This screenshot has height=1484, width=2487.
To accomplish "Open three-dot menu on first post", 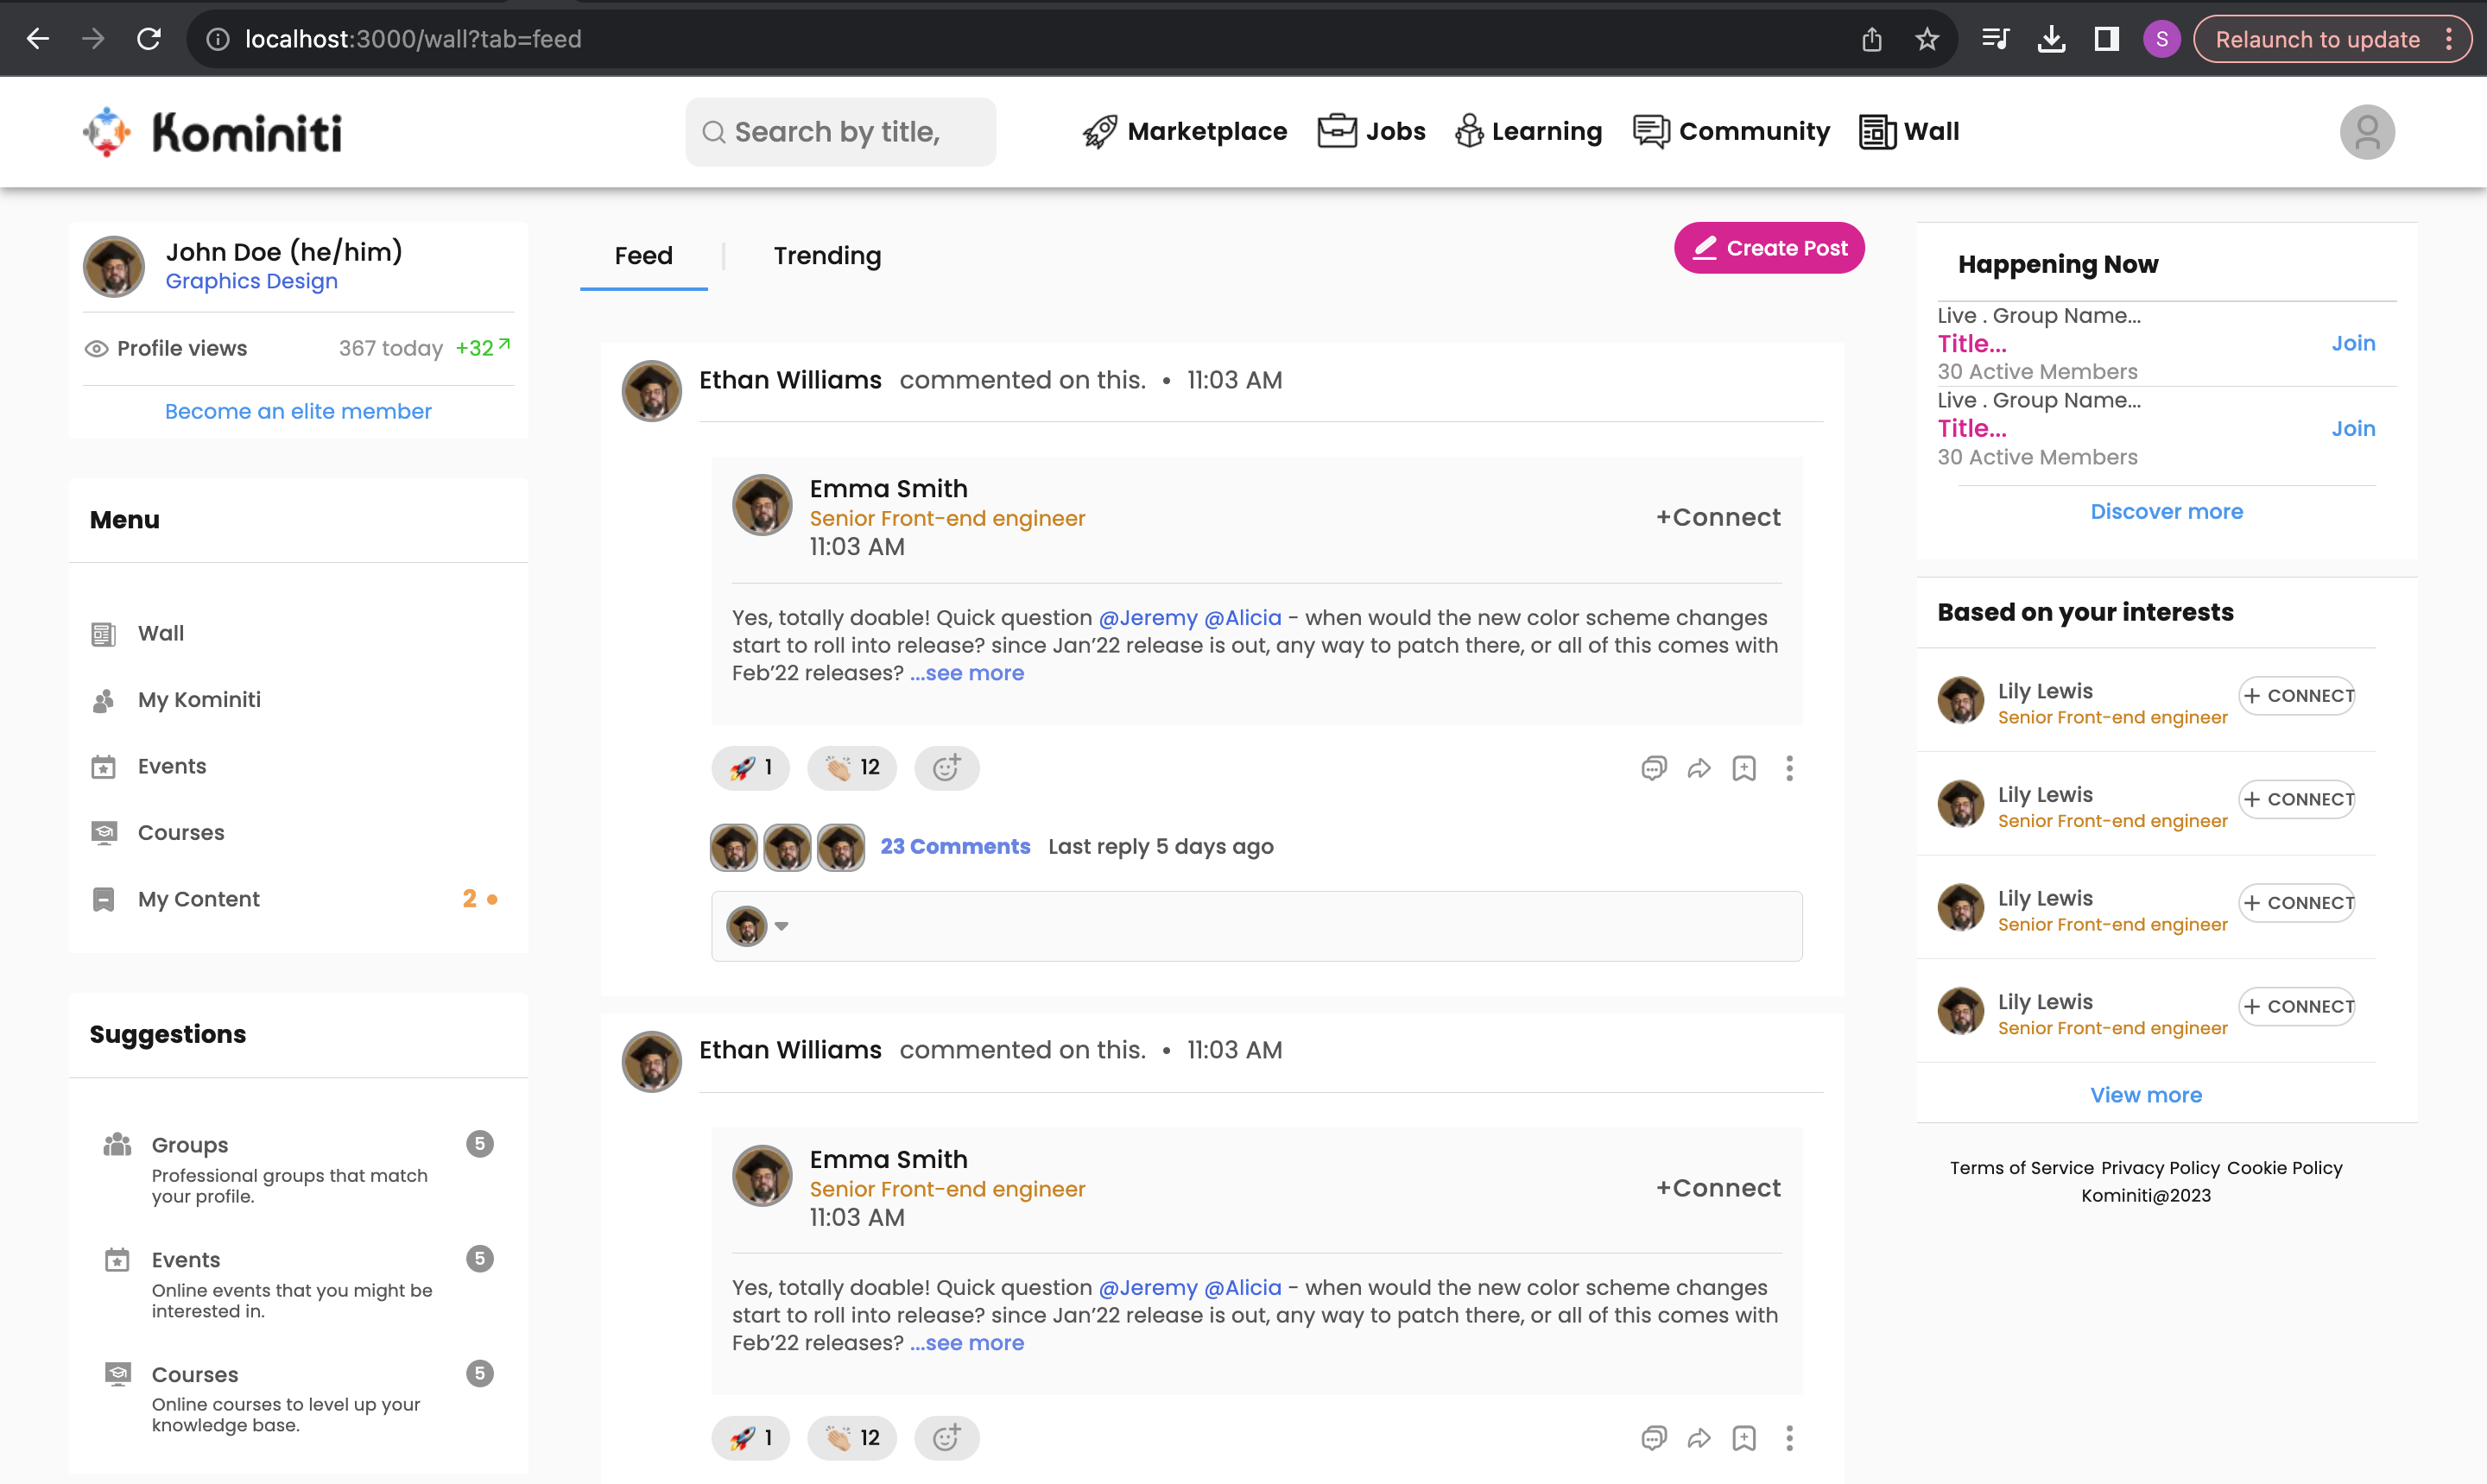I will pyautogui.click(x=1789, y=768).
